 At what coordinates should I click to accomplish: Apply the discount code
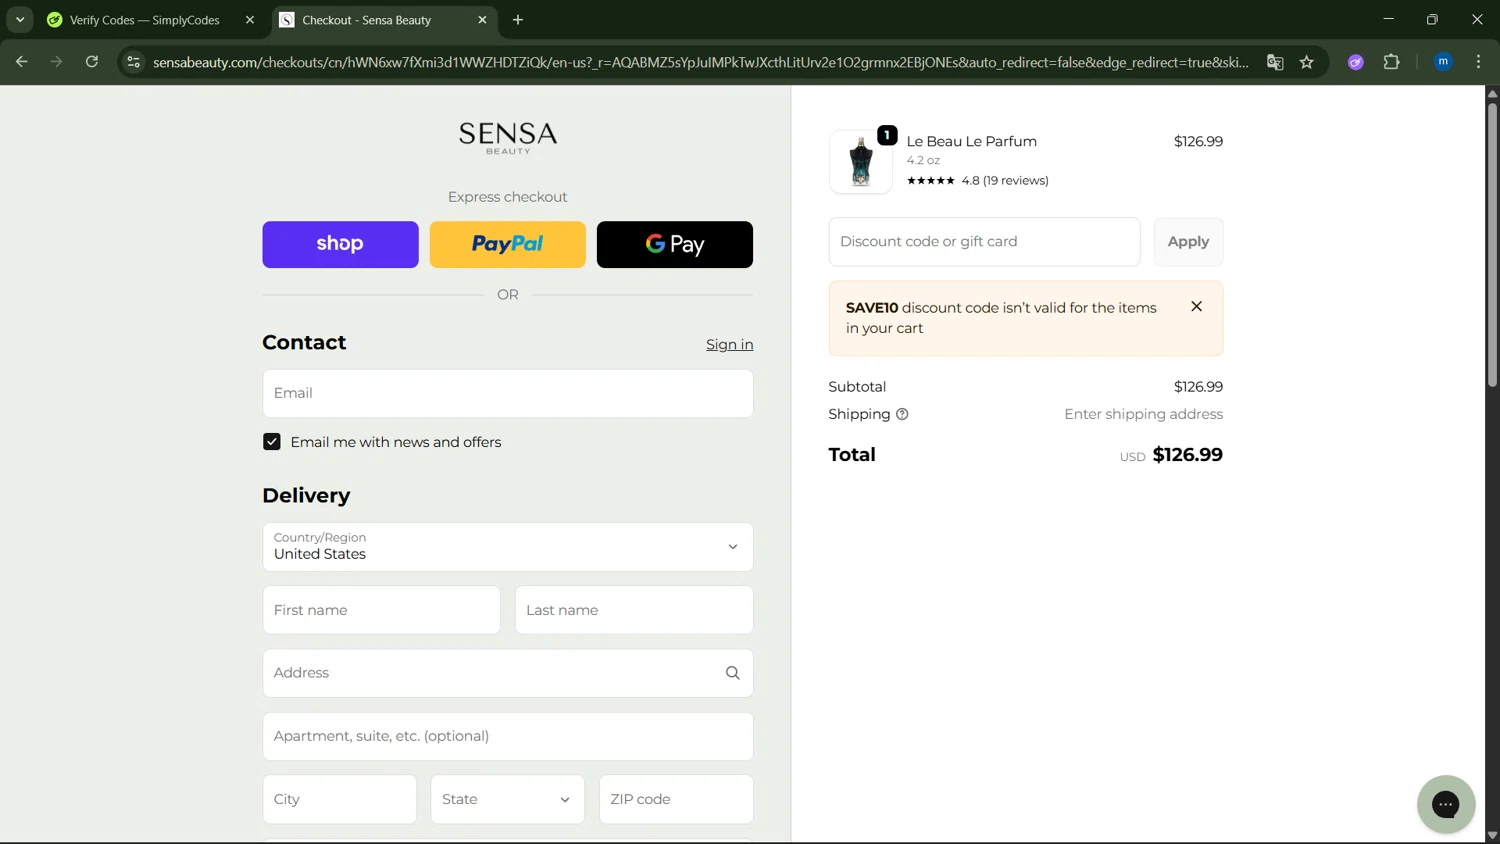[x=1188, y=242]
